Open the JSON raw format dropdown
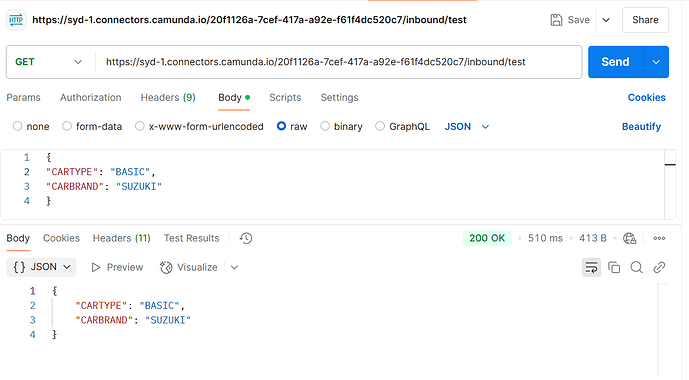689x380 pixels. [x=467, y=127]
